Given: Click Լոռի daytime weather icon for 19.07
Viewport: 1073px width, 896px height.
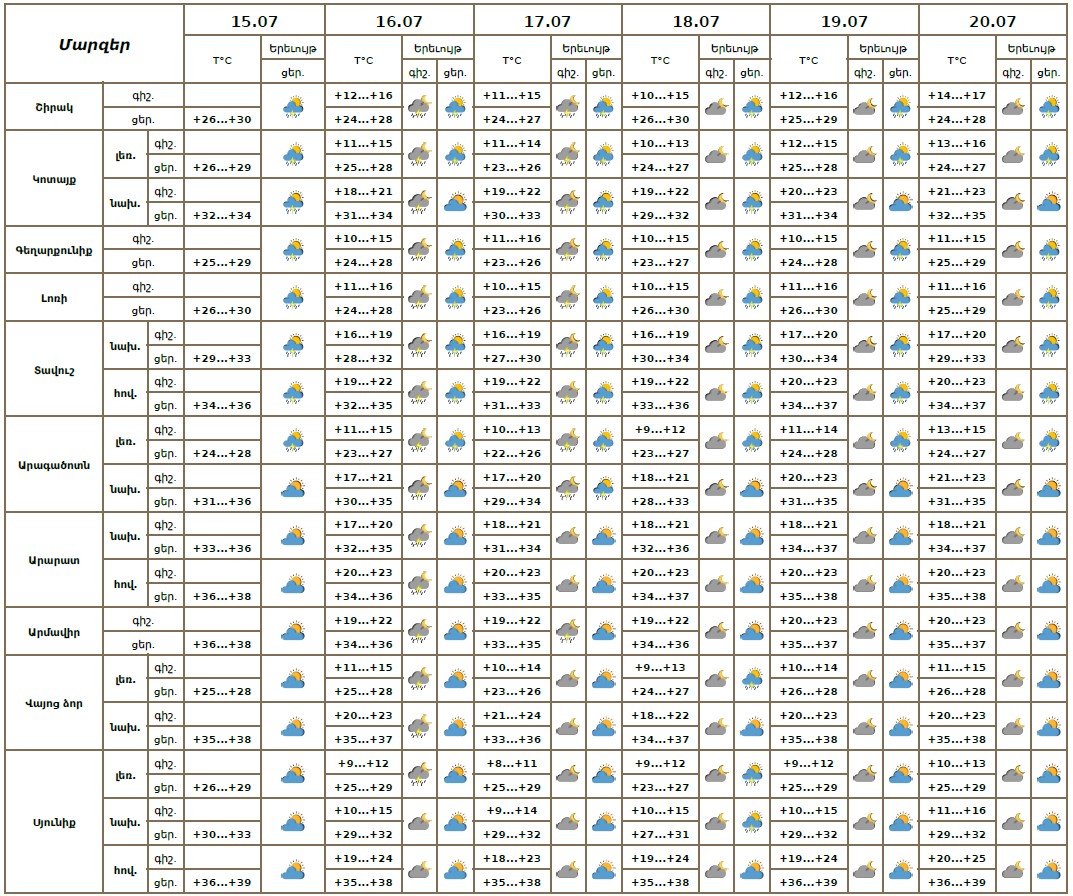Looking at the screenshot, I should pos(900,298).
